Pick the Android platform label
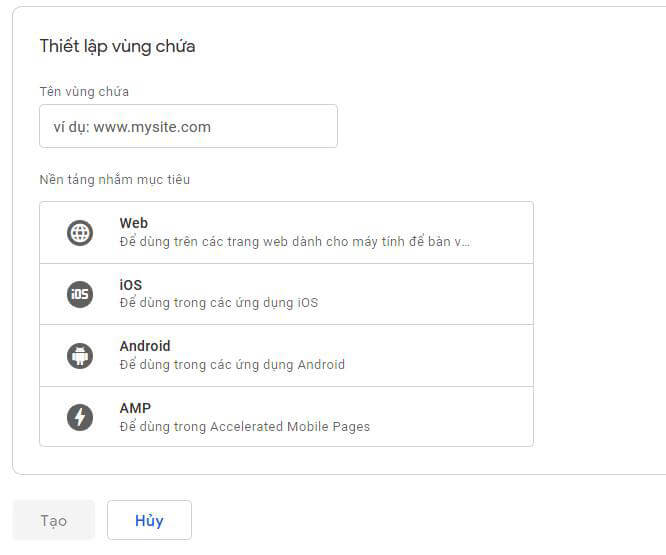666x555 pixels. (x=145, y=346)
